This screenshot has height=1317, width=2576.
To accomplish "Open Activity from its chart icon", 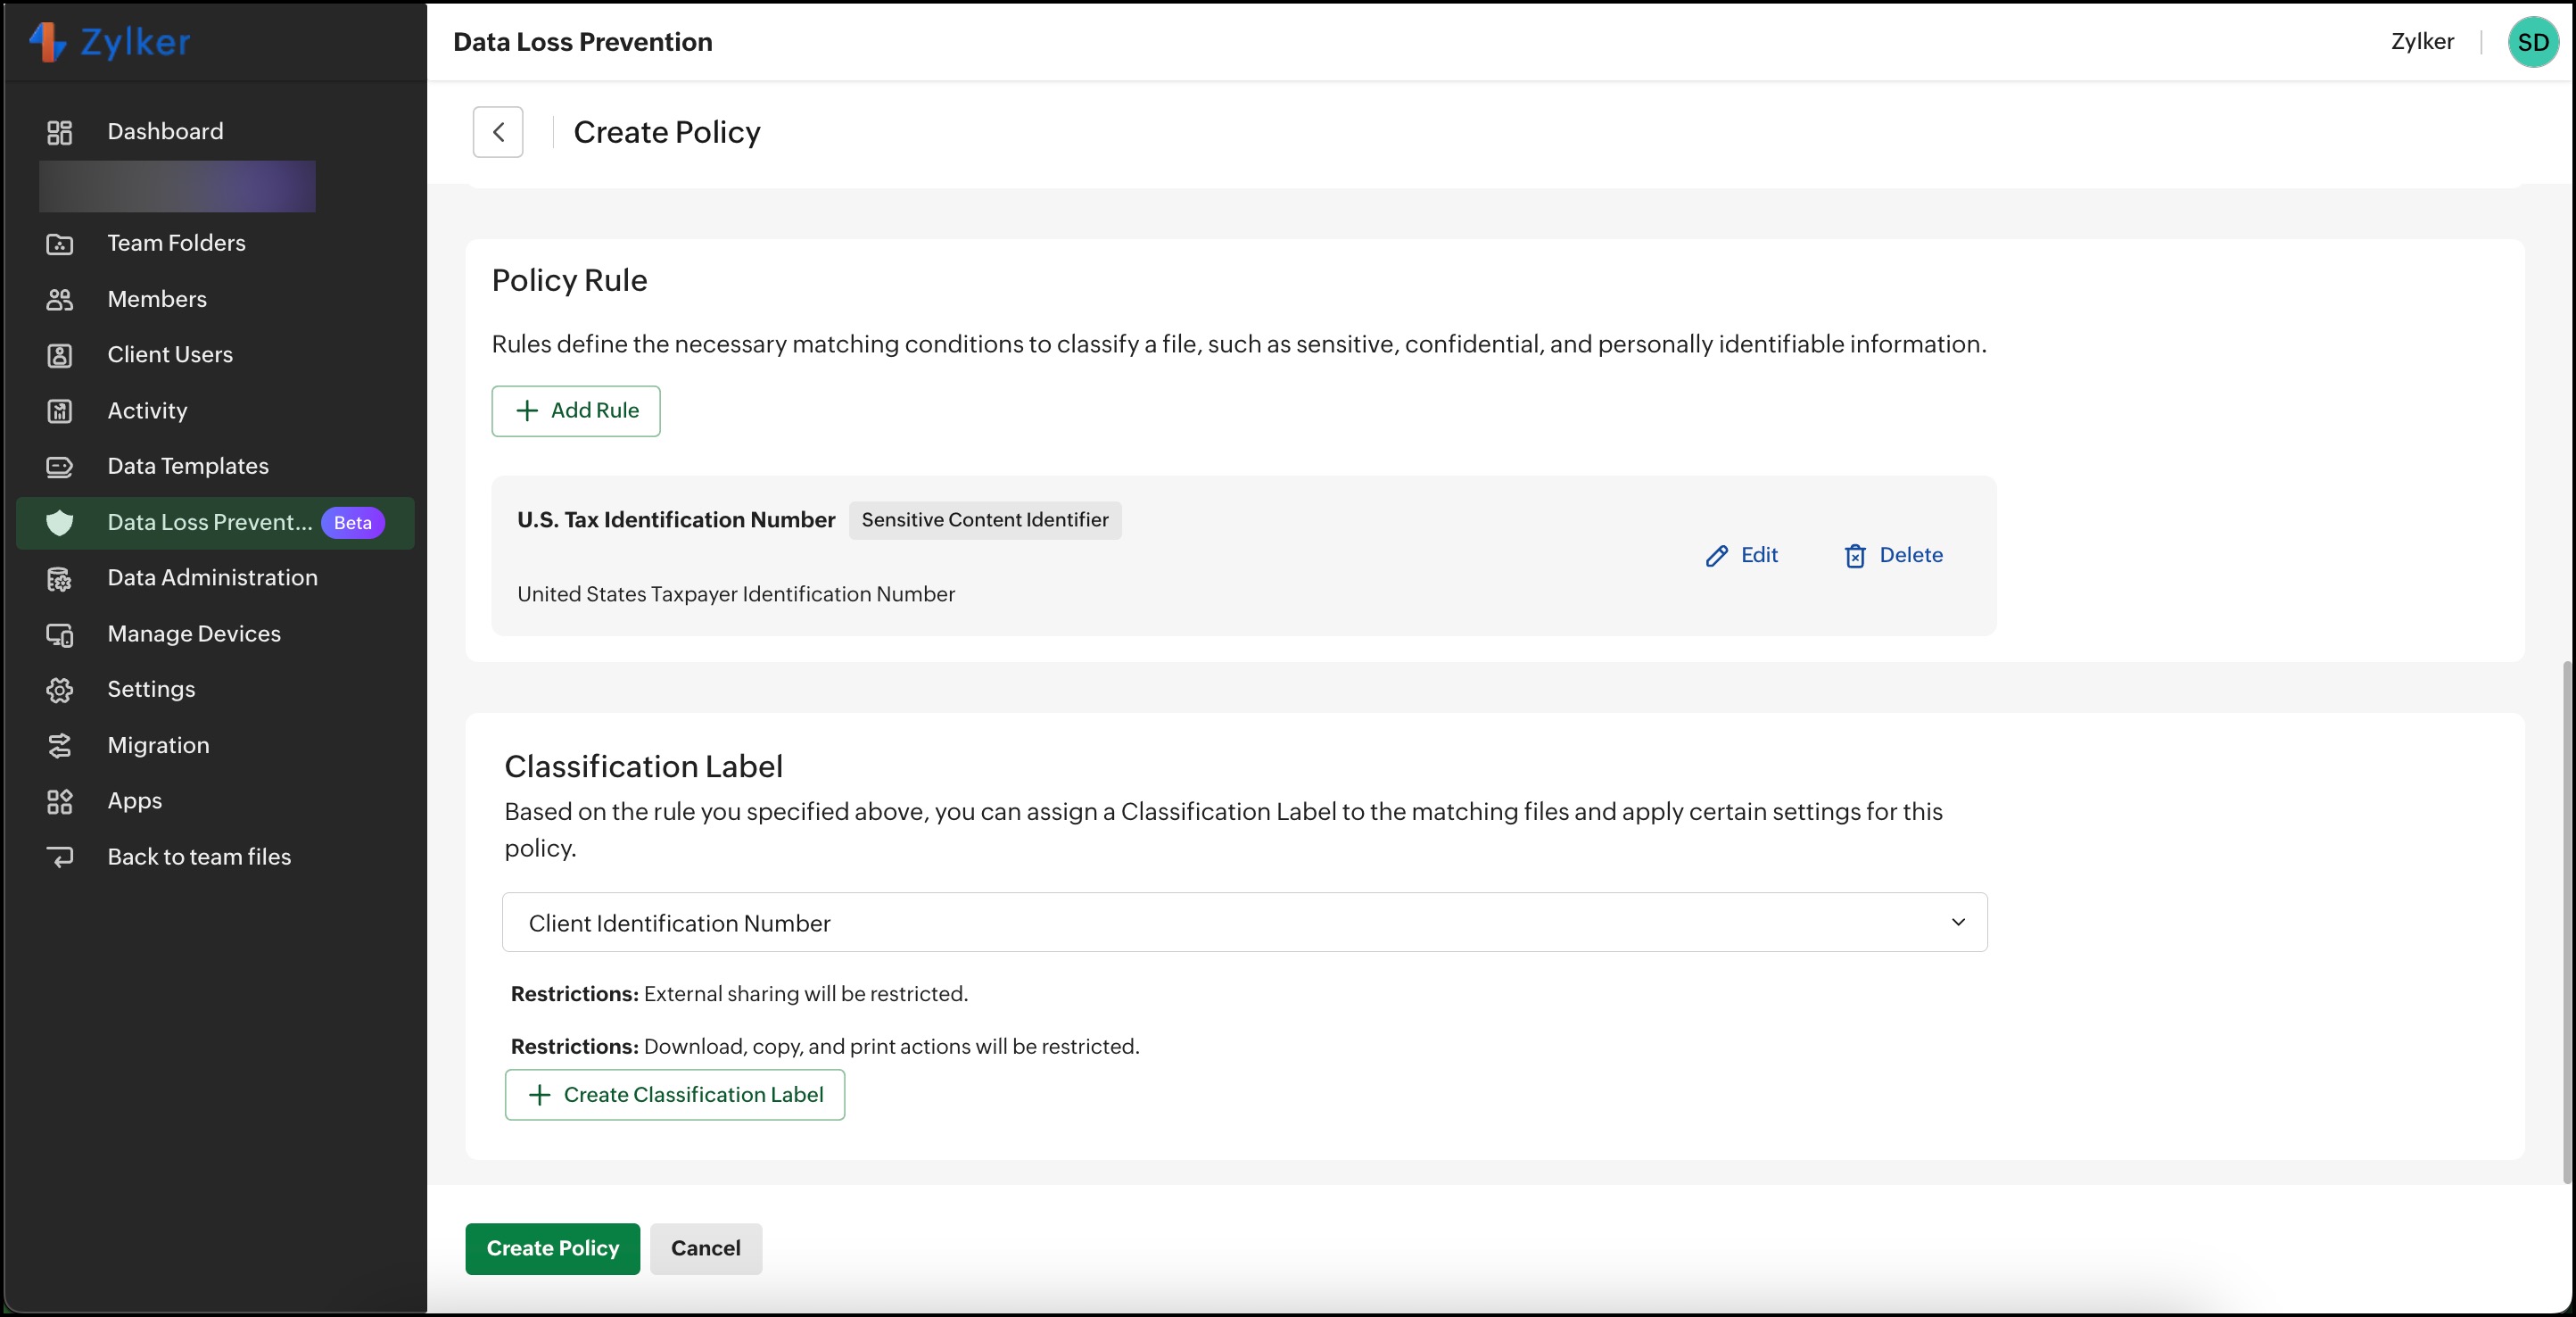I will point(60,411).
